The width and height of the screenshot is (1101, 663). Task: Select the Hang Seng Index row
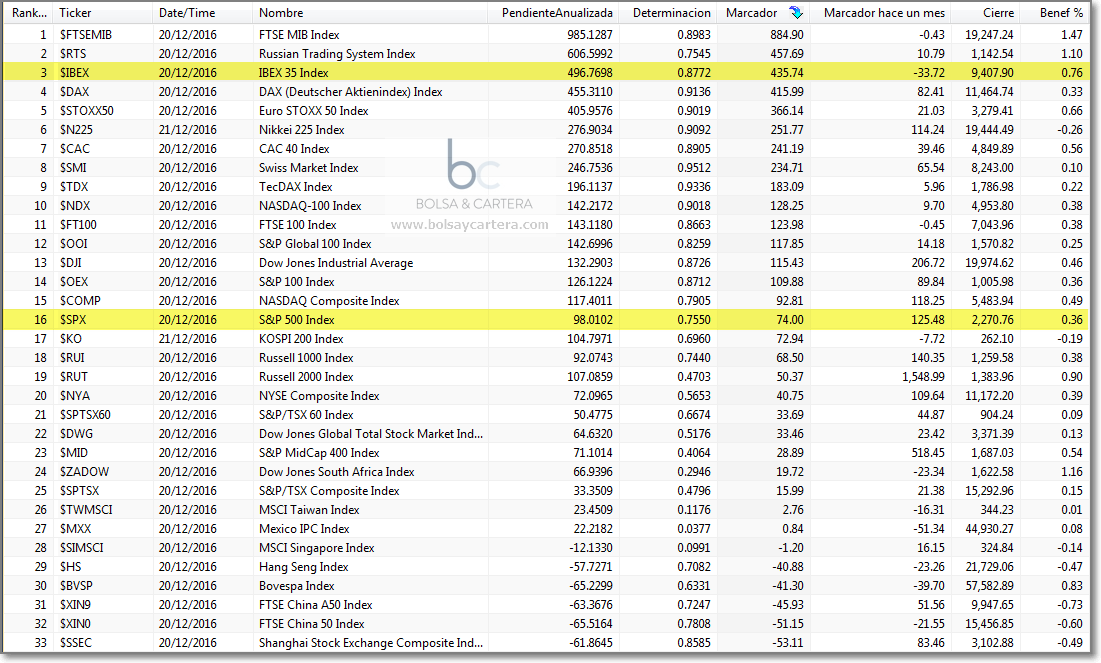[x=546, y=565]
